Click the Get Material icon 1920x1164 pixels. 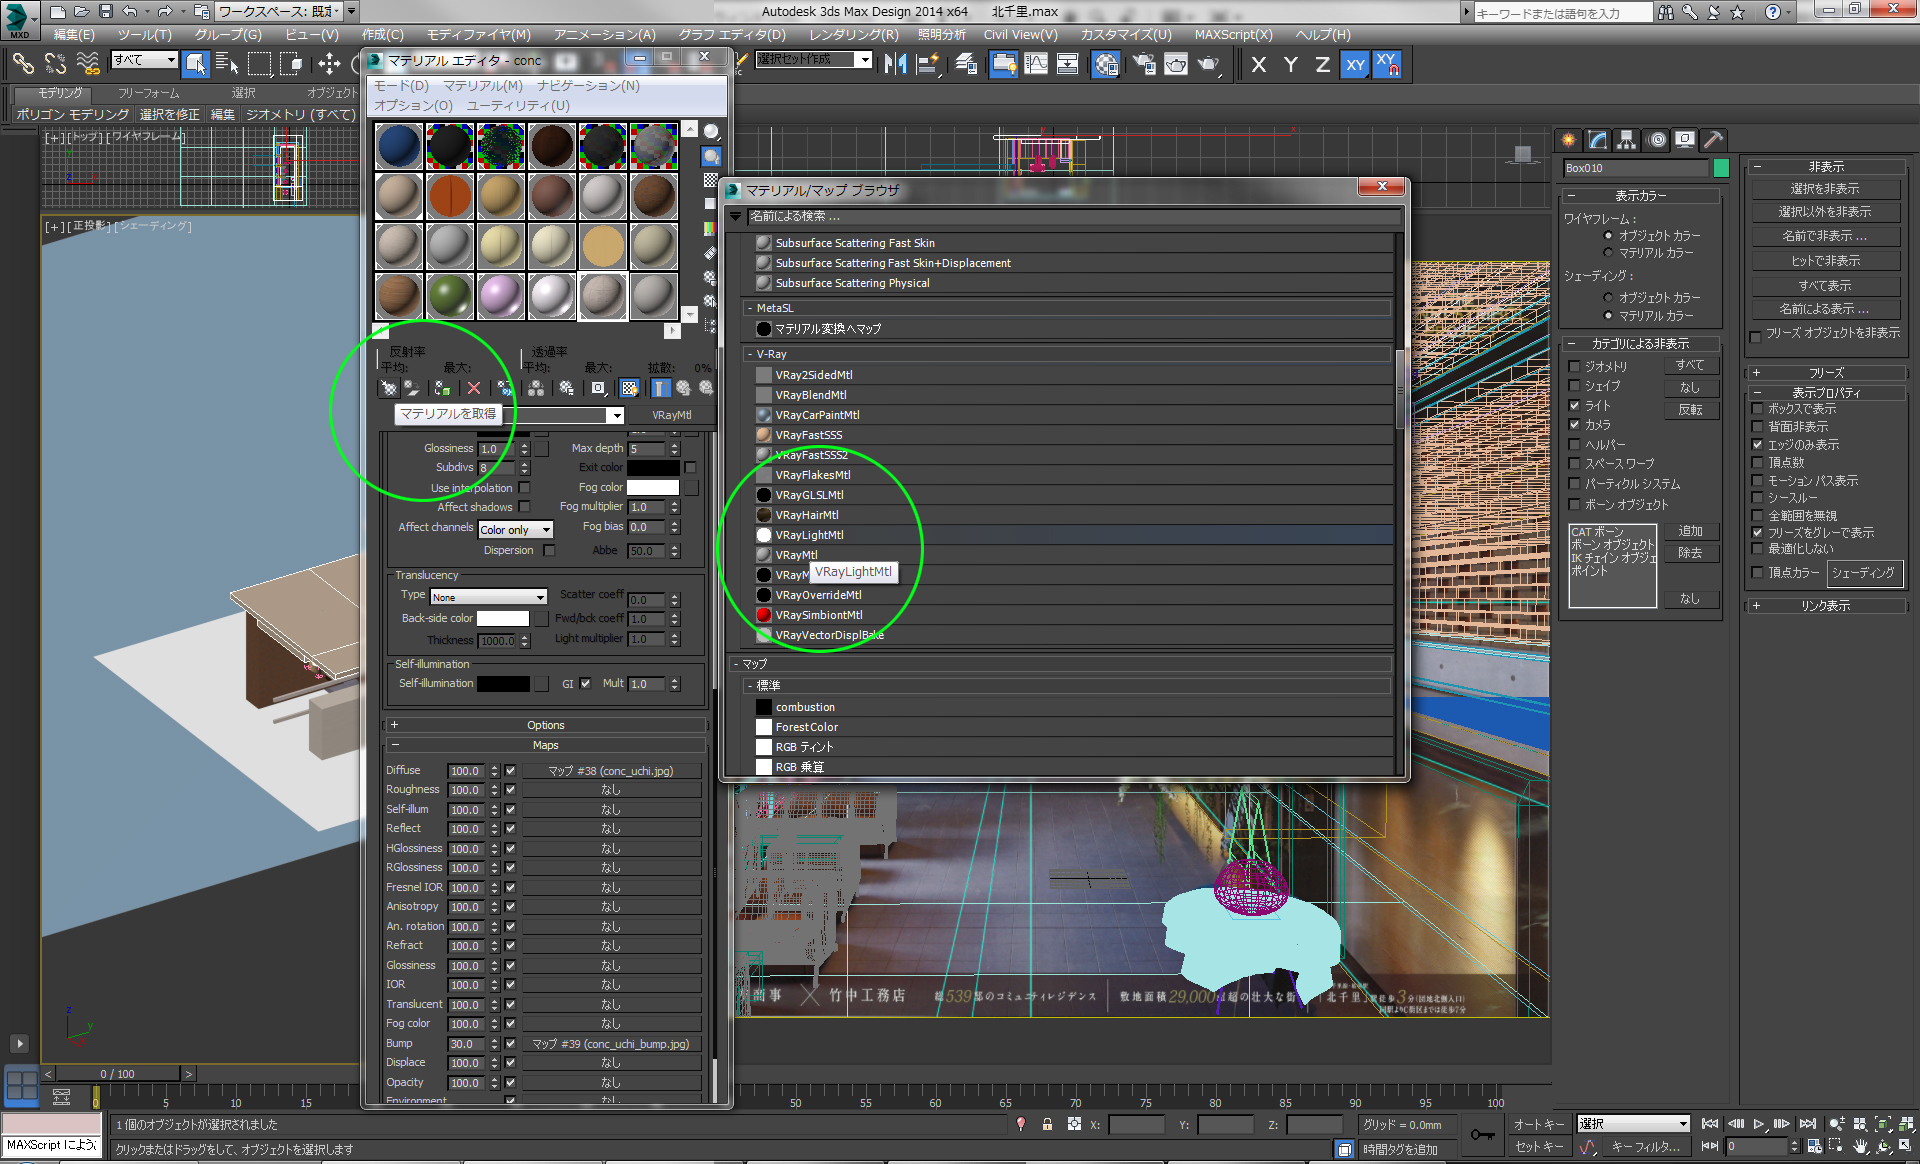pos(389,388)
